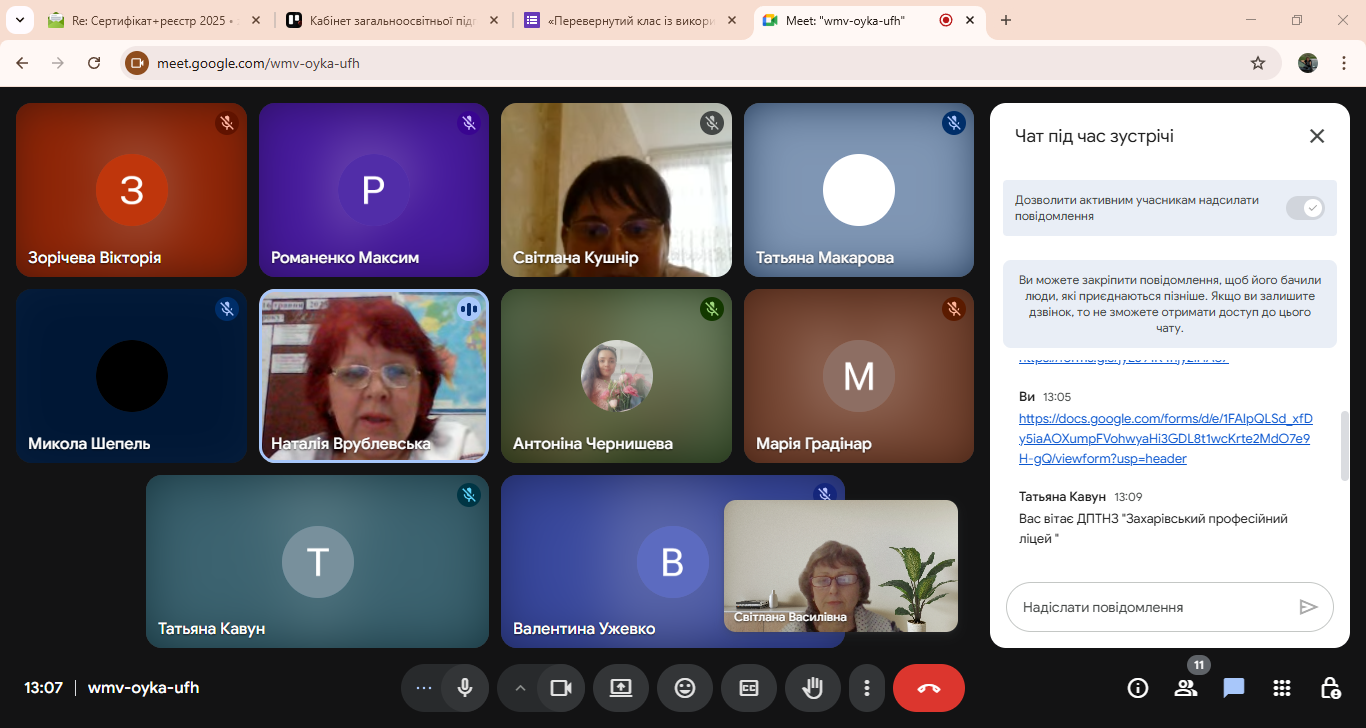Open the activities grid icon

pos(1282,688)
